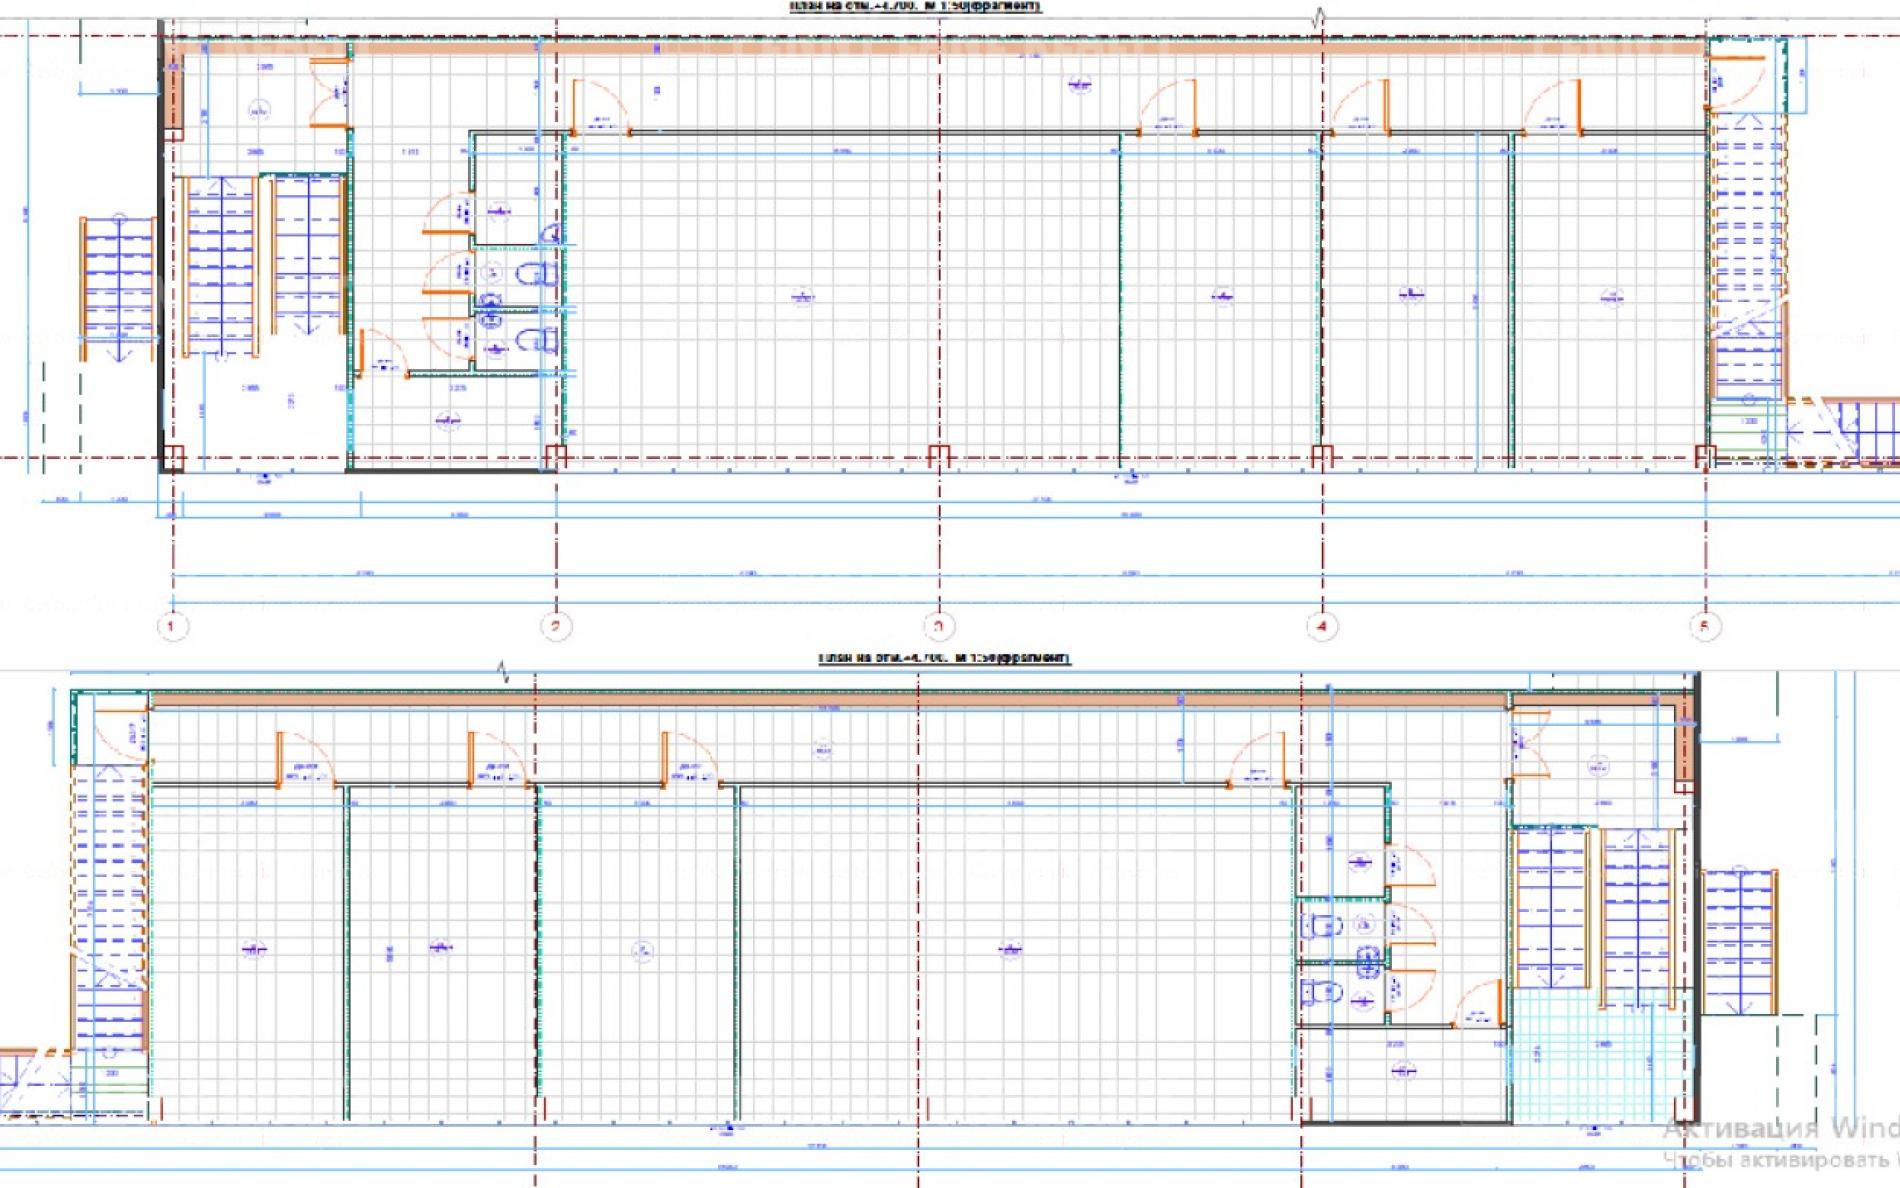Select the top plan title text
1900x1188 pixels.
915,6
